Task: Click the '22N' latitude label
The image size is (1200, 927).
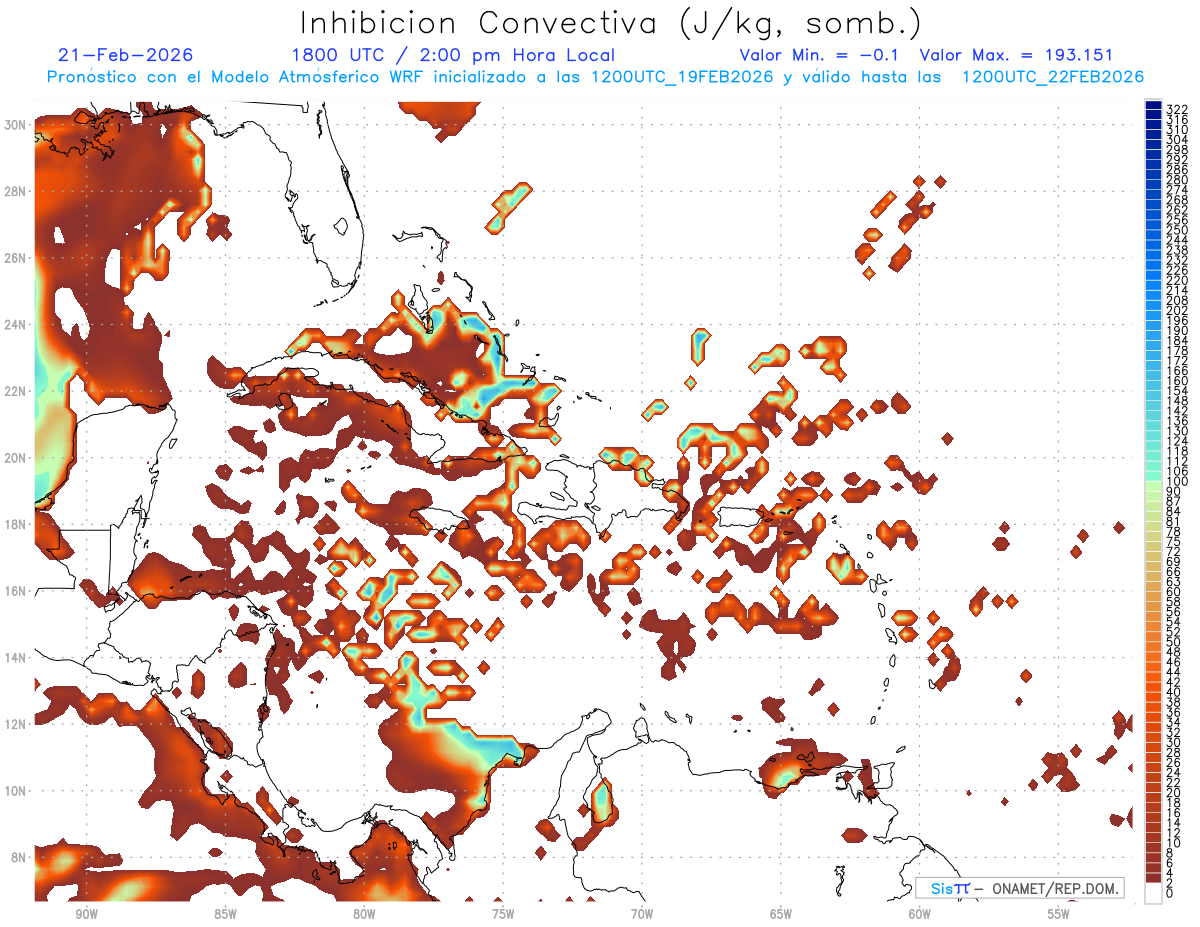Action: (15, 391)
